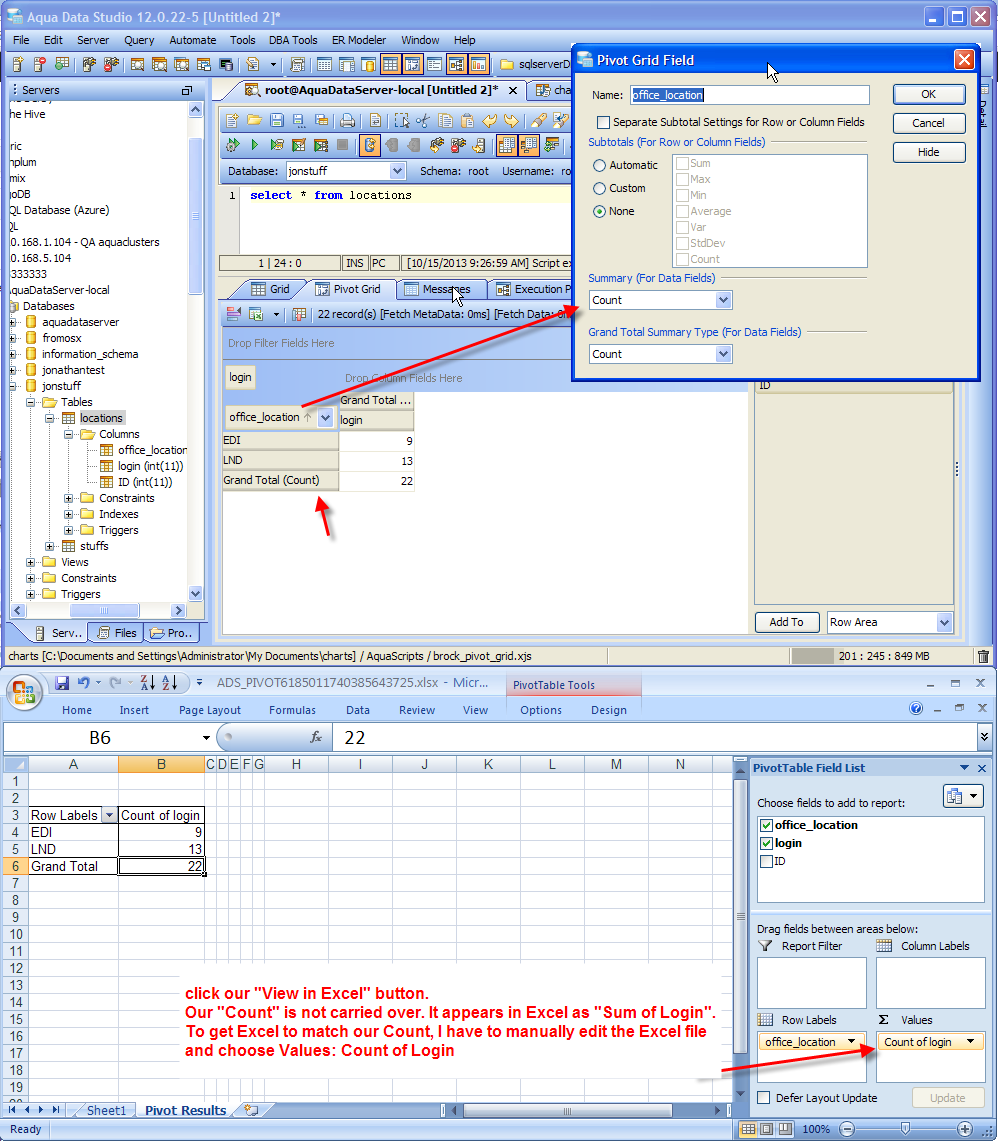Expand the stuffs table tree node
The width and height of the screenshot is (998, 1141).
pos(49,546)
